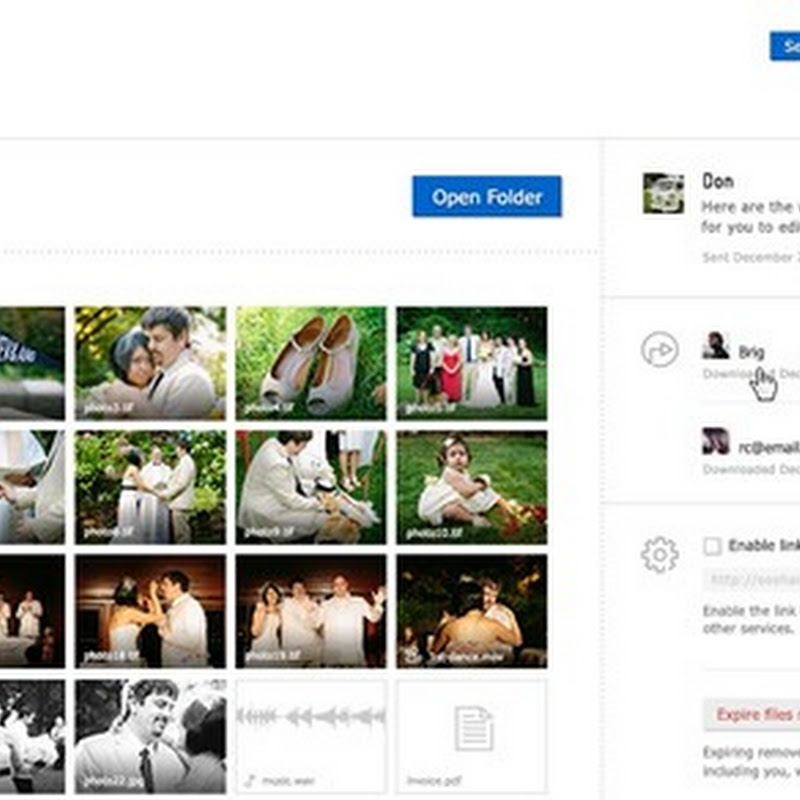The image size is (800, 800).
Task: Click the sender name "Don"
Action: tap(718, 181)
